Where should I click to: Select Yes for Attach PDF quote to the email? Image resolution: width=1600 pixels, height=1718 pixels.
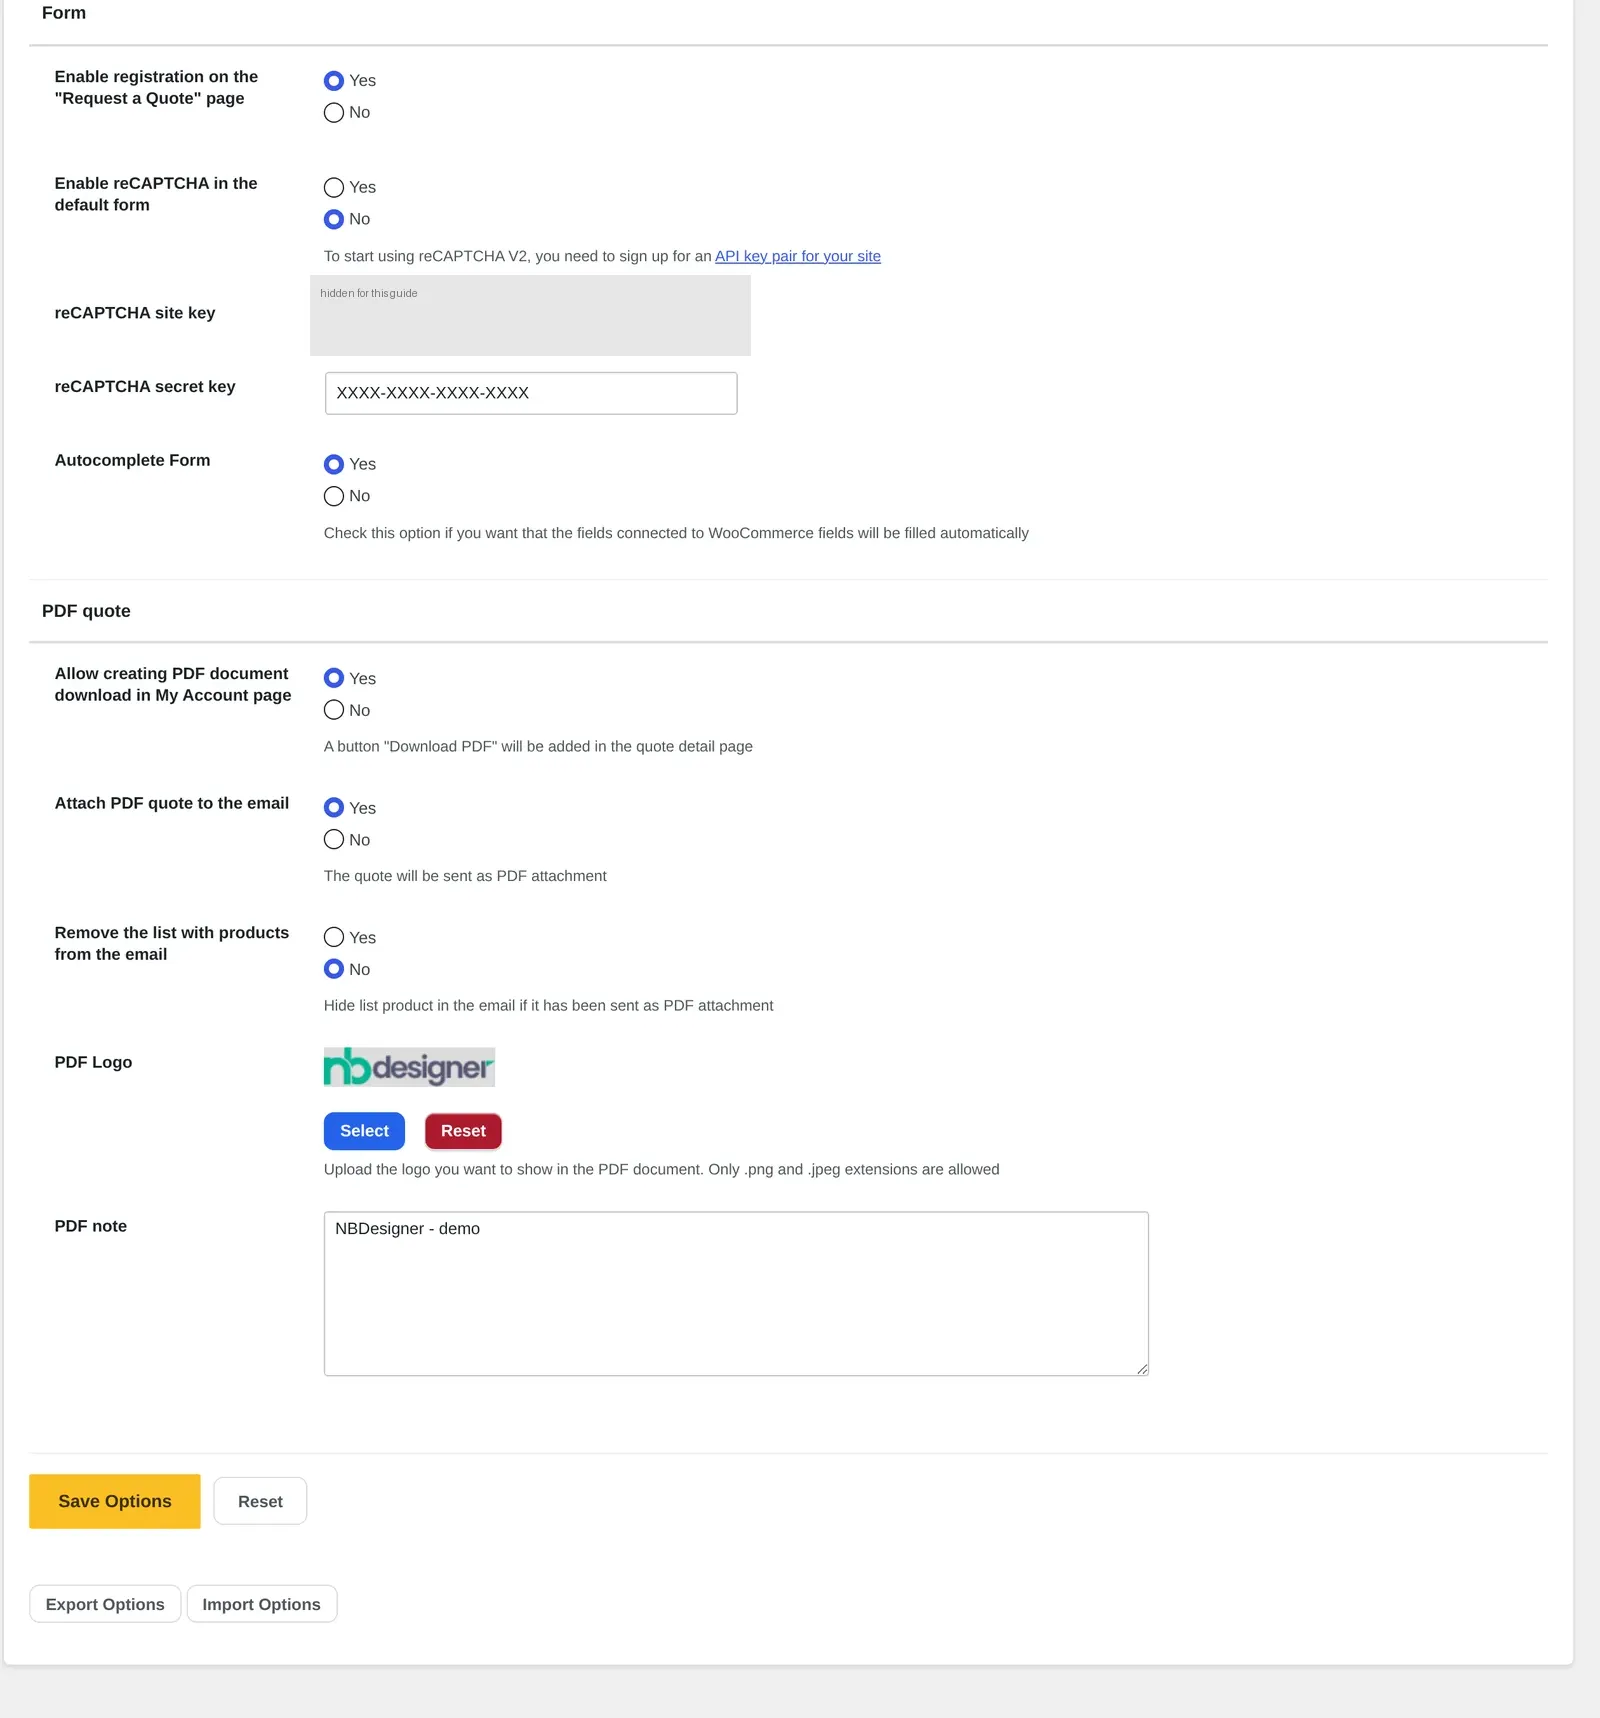(334, 808)
